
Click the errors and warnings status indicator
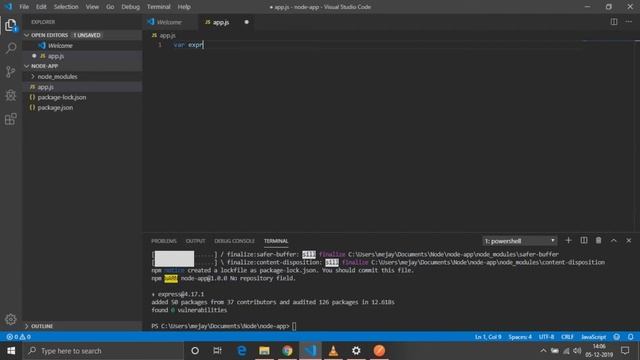coord(18,337)
